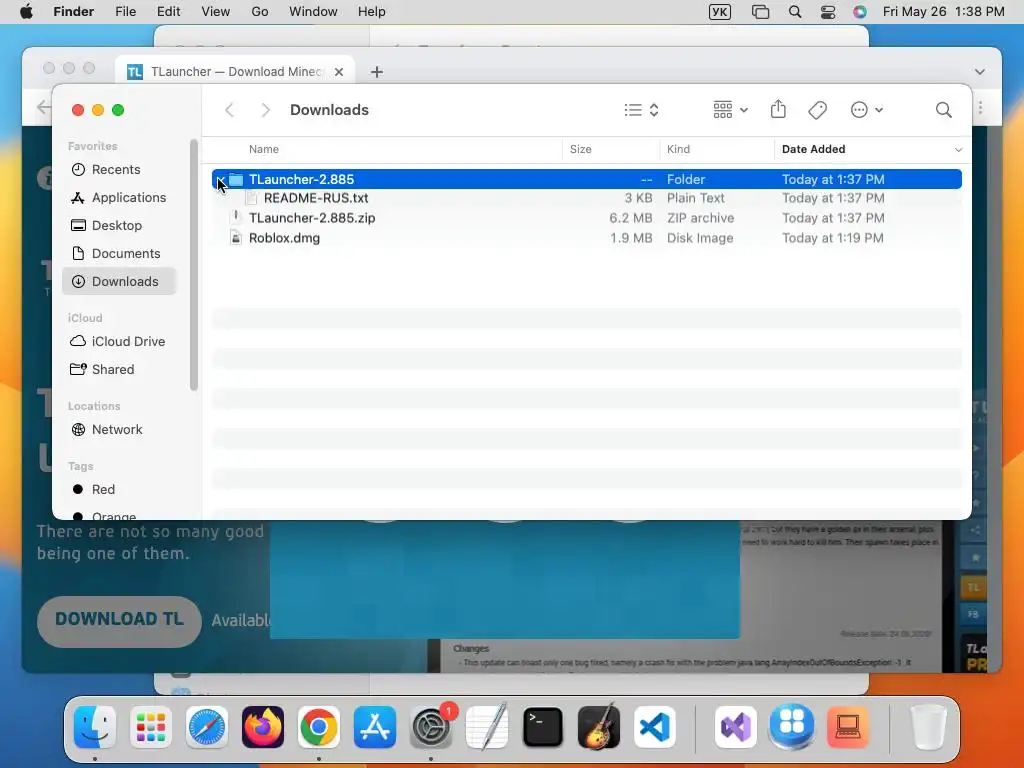
Task: Click the Siri menu bar icon
Action: pyautogui.click(x=860, y=12)
